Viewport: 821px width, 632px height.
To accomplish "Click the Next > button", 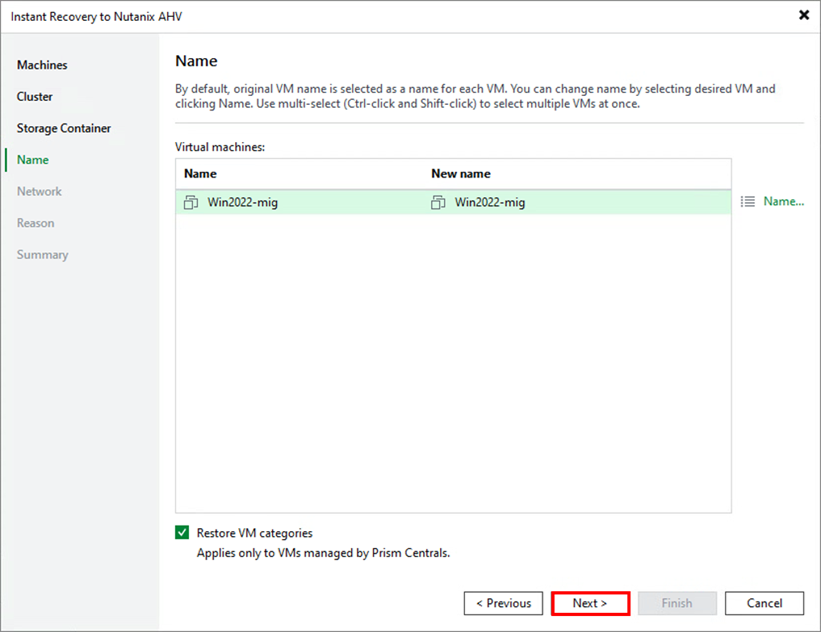I will click(590, 603).
